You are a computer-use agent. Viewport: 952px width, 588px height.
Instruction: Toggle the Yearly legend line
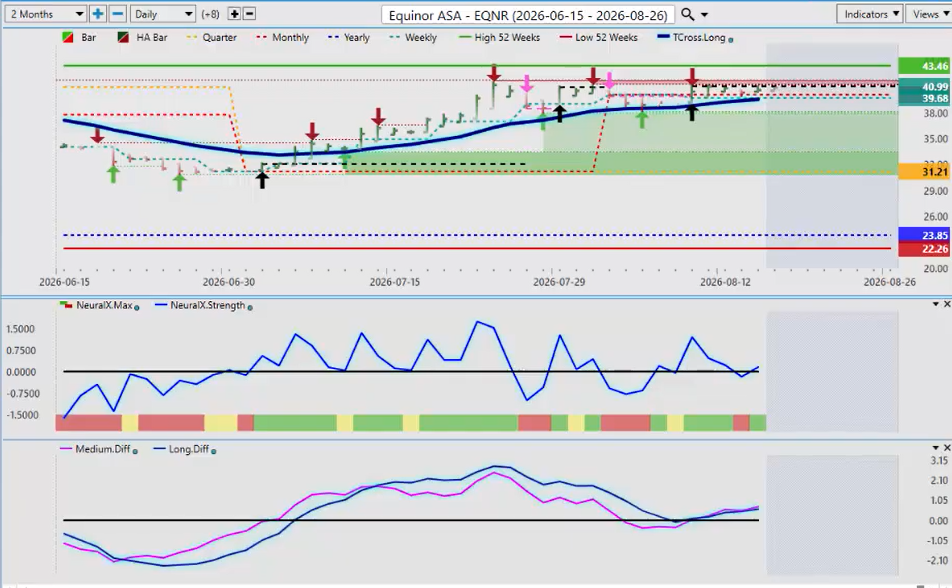[x=349, y=38]
